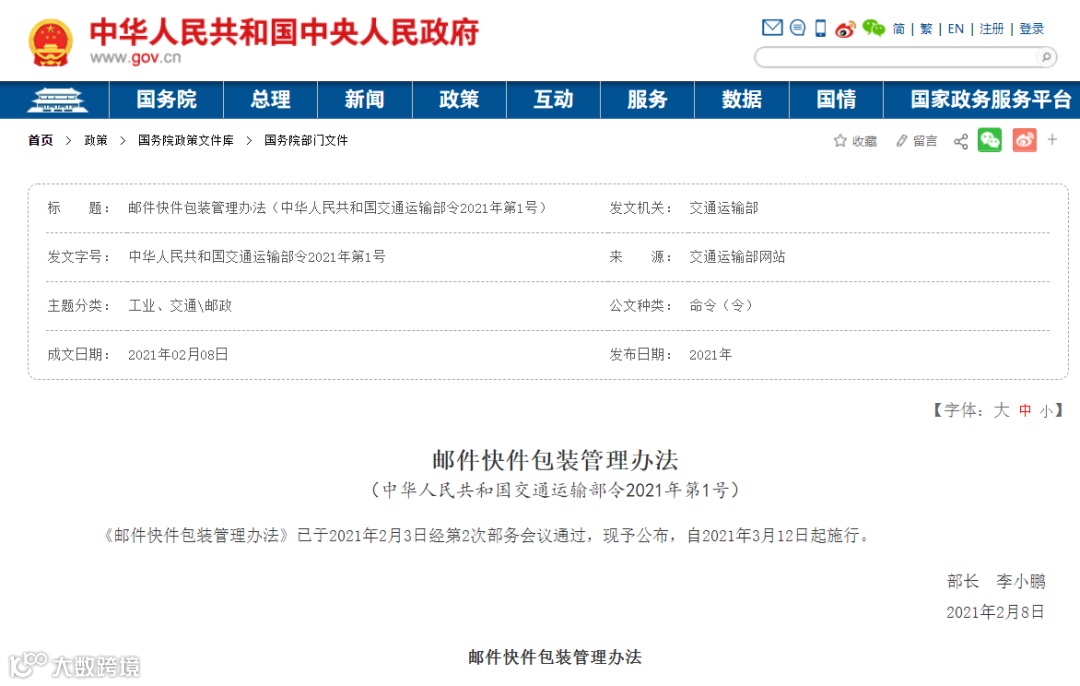
Task: Click the share icon
Action: point(961,141)
